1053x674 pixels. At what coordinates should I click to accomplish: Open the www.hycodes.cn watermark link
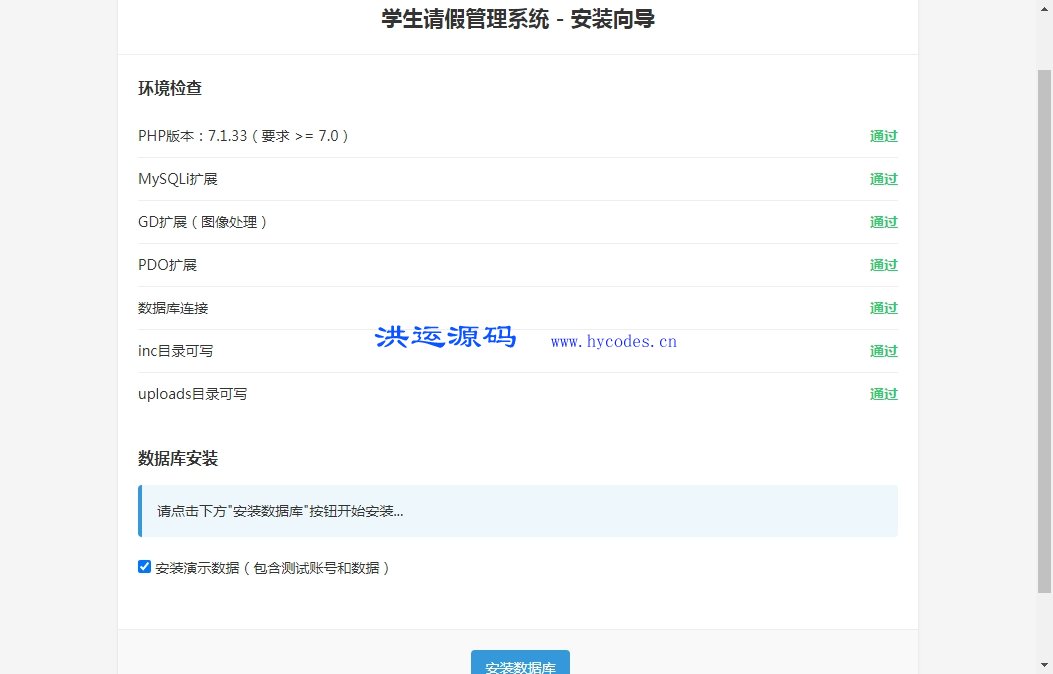[x=613, y=341]
